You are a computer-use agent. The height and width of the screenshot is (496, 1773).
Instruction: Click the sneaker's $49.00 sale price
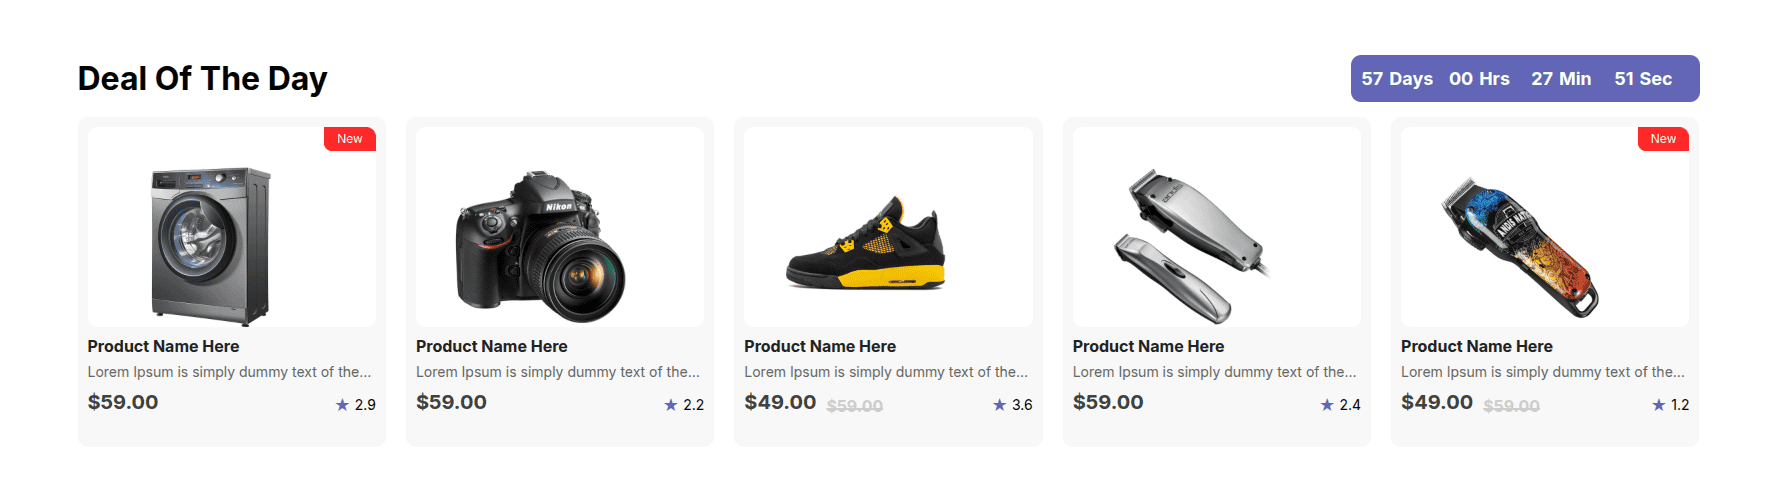[780, 402]
